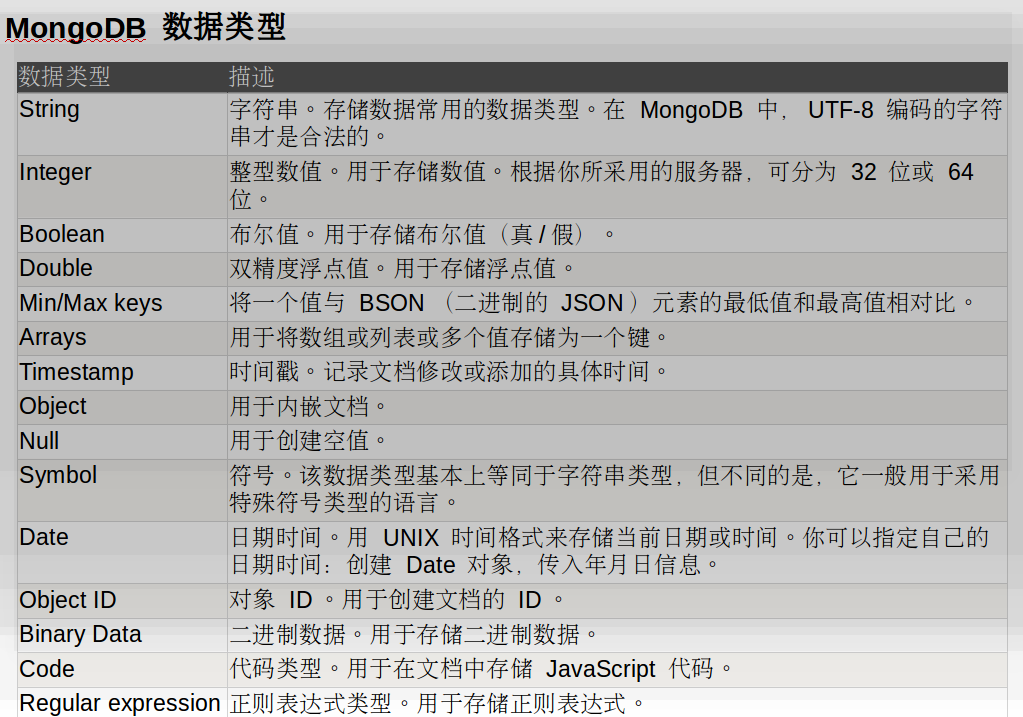This screenshot has height=717, width=1023.
Task: Click the 'Object' cell with description '用于内嵌文档'
Action: 122,407
